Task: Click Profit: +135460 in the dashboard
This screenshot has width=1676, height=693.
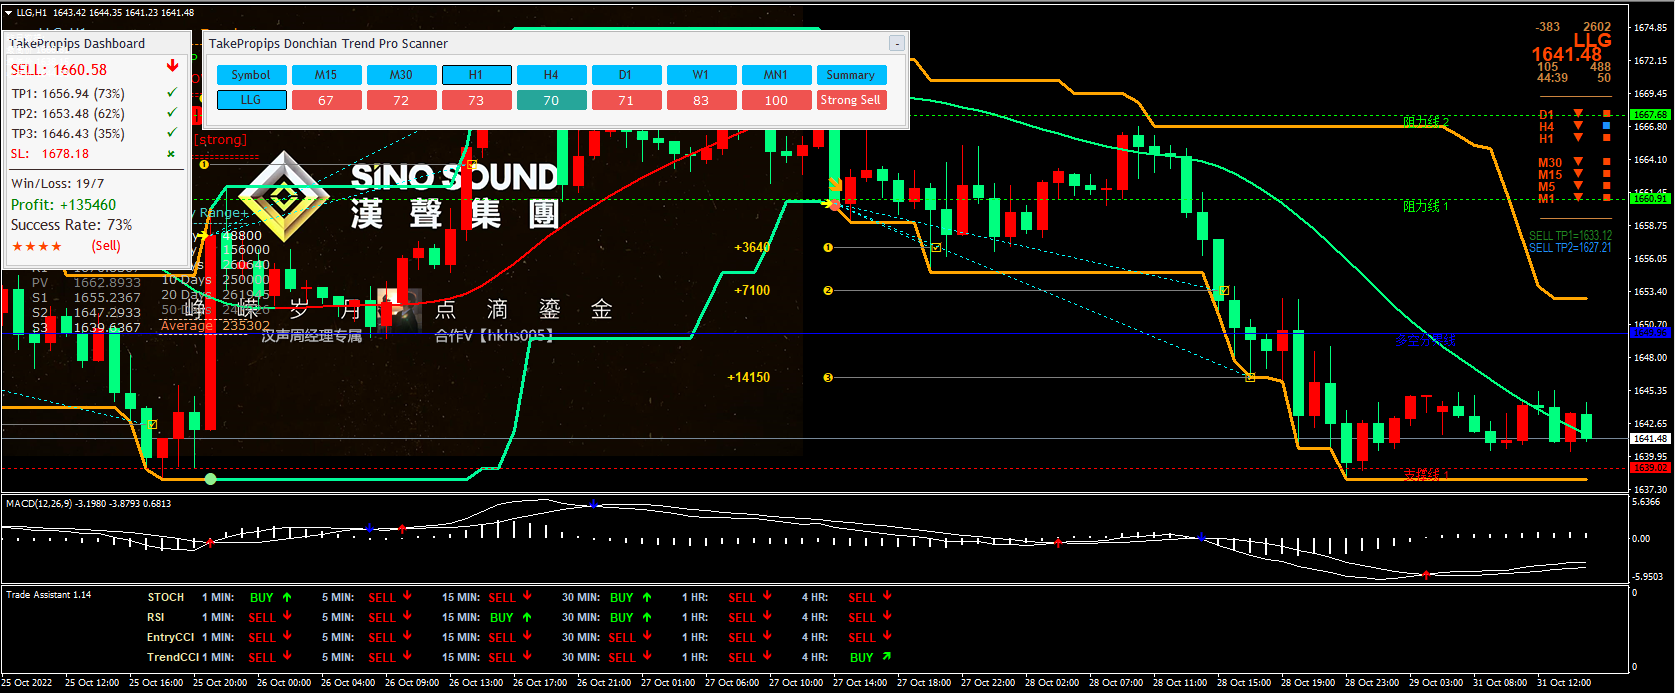Action: click(x=64, y=205)
